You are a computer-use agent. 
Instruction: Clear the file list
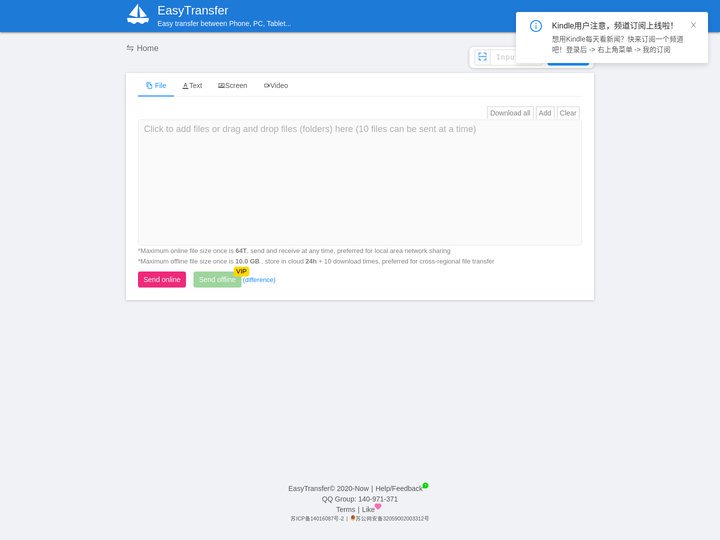[568, 113]
